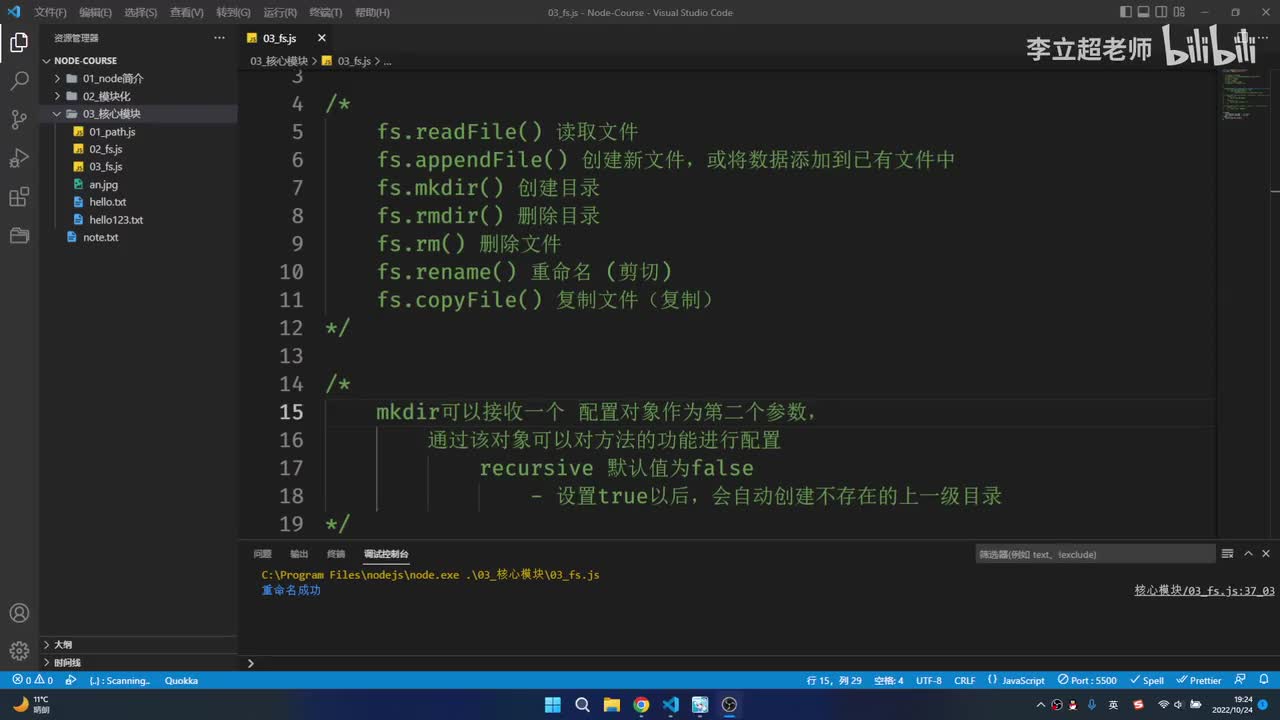This screenshot has height=720, width=1280.
Task: Focus the debug console filter input
Action: click(1095, 554)
